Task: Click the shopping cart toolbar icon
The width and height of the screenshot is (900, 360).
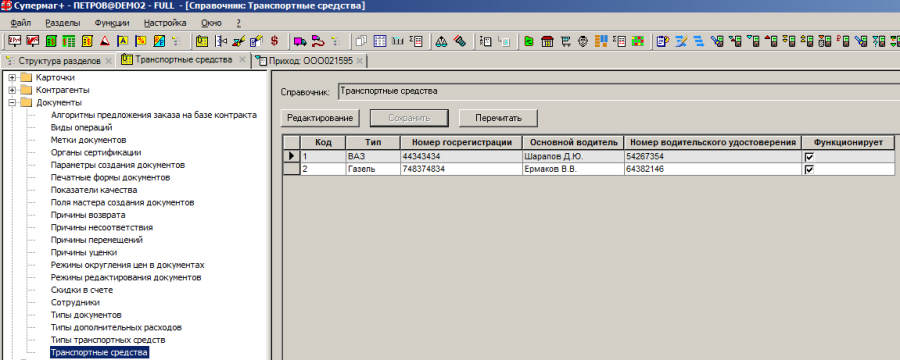Action: [x=566, y=41]
